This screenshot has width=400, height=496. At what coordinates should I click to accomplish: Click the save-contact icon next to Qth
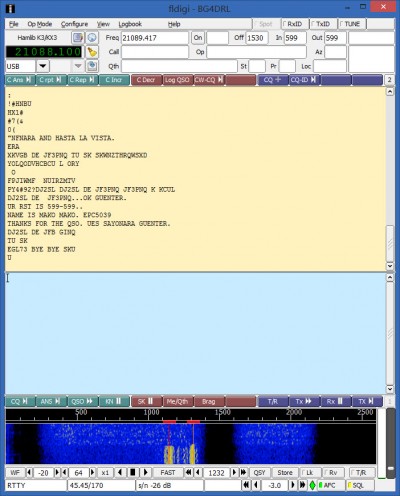click(x=92, y=66)
